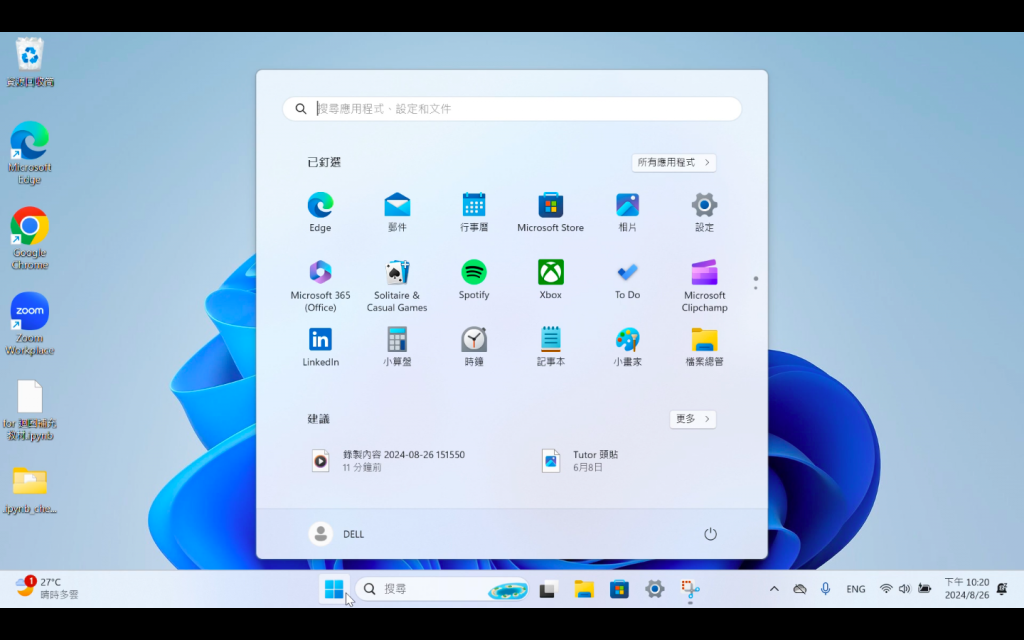Click the volume speaker tray icon
This screenshot has height=640, width=1024.
pyautogui.click(x=904, y=589)
